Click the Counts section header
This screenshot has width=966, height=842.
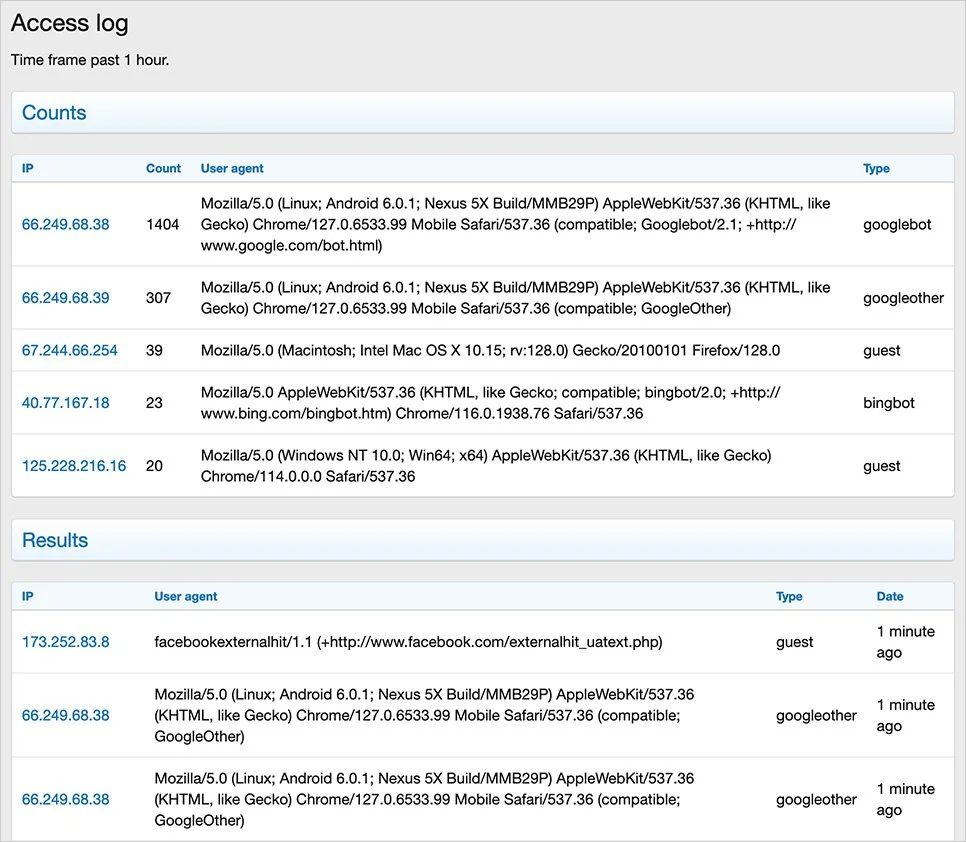coord(54,113)
